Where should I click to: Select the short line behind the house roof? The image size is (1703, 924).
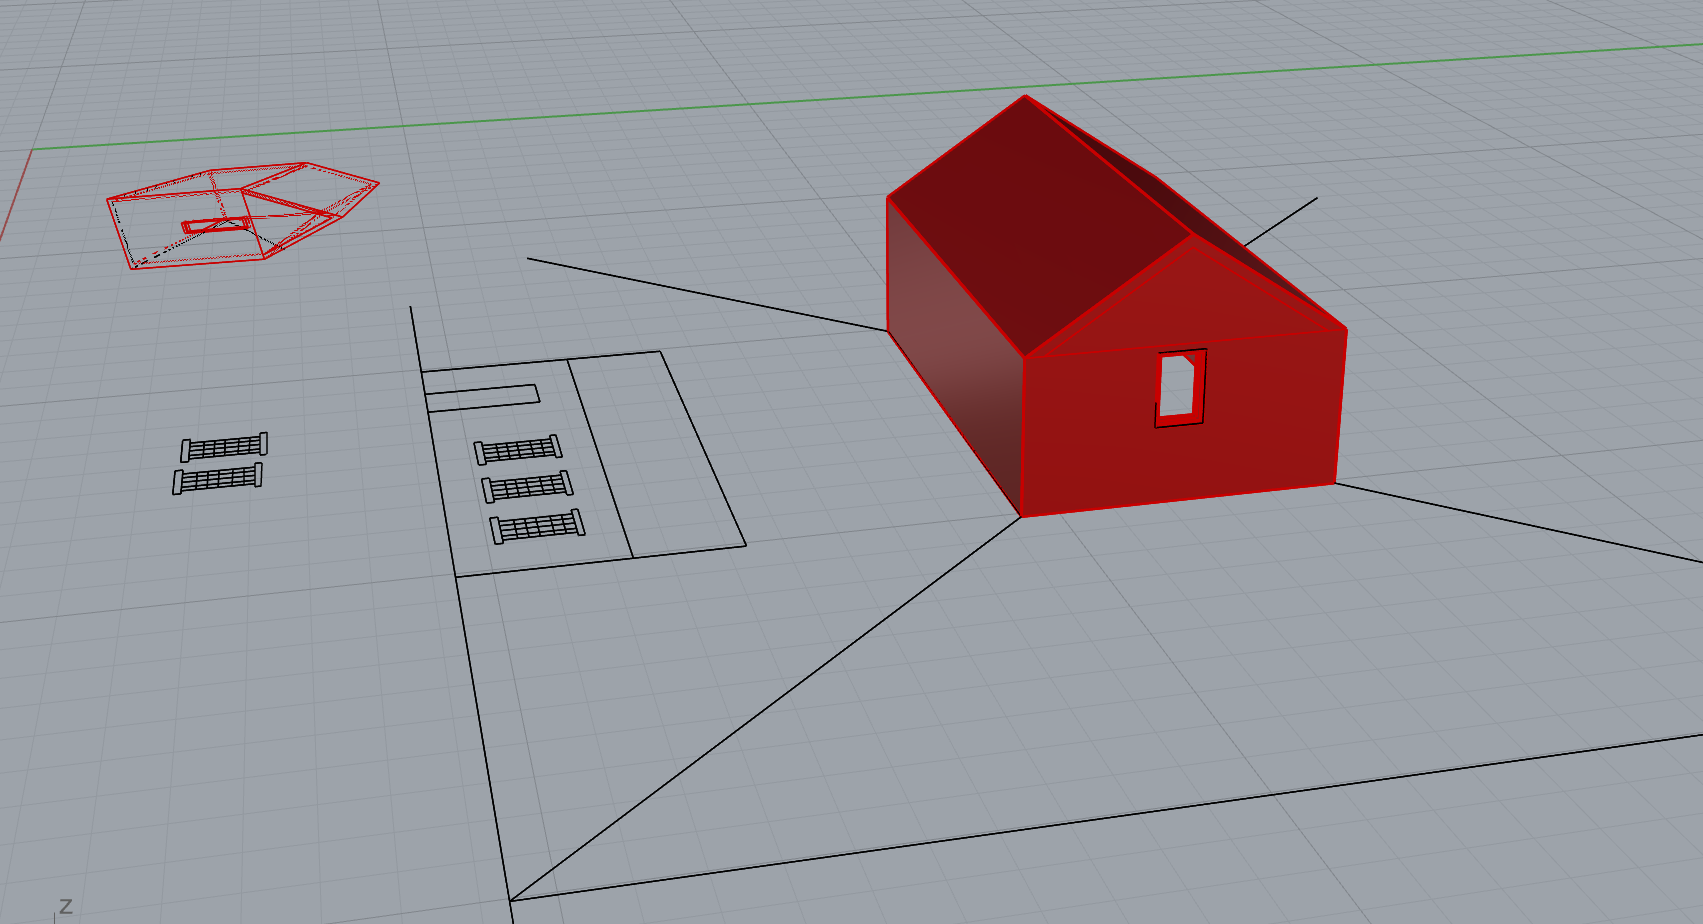1282,220
